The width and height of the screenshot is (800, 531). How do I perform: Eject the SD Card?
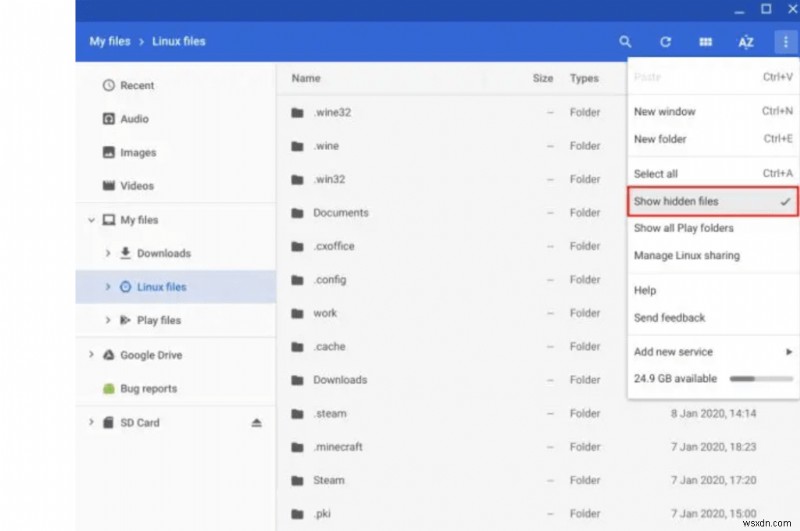(x=257, y=422)
